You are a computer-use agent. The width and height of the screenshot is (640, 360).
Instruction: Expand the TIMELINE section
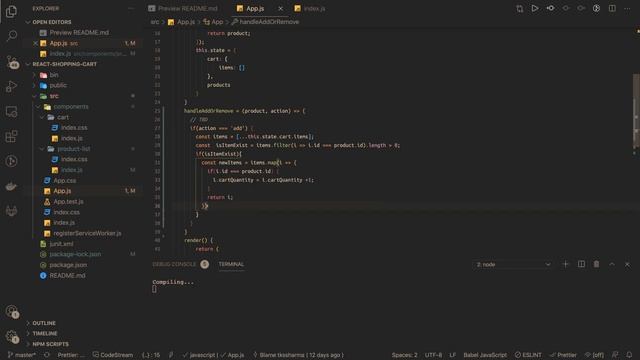pyautogui.click(x=45, y=333)
